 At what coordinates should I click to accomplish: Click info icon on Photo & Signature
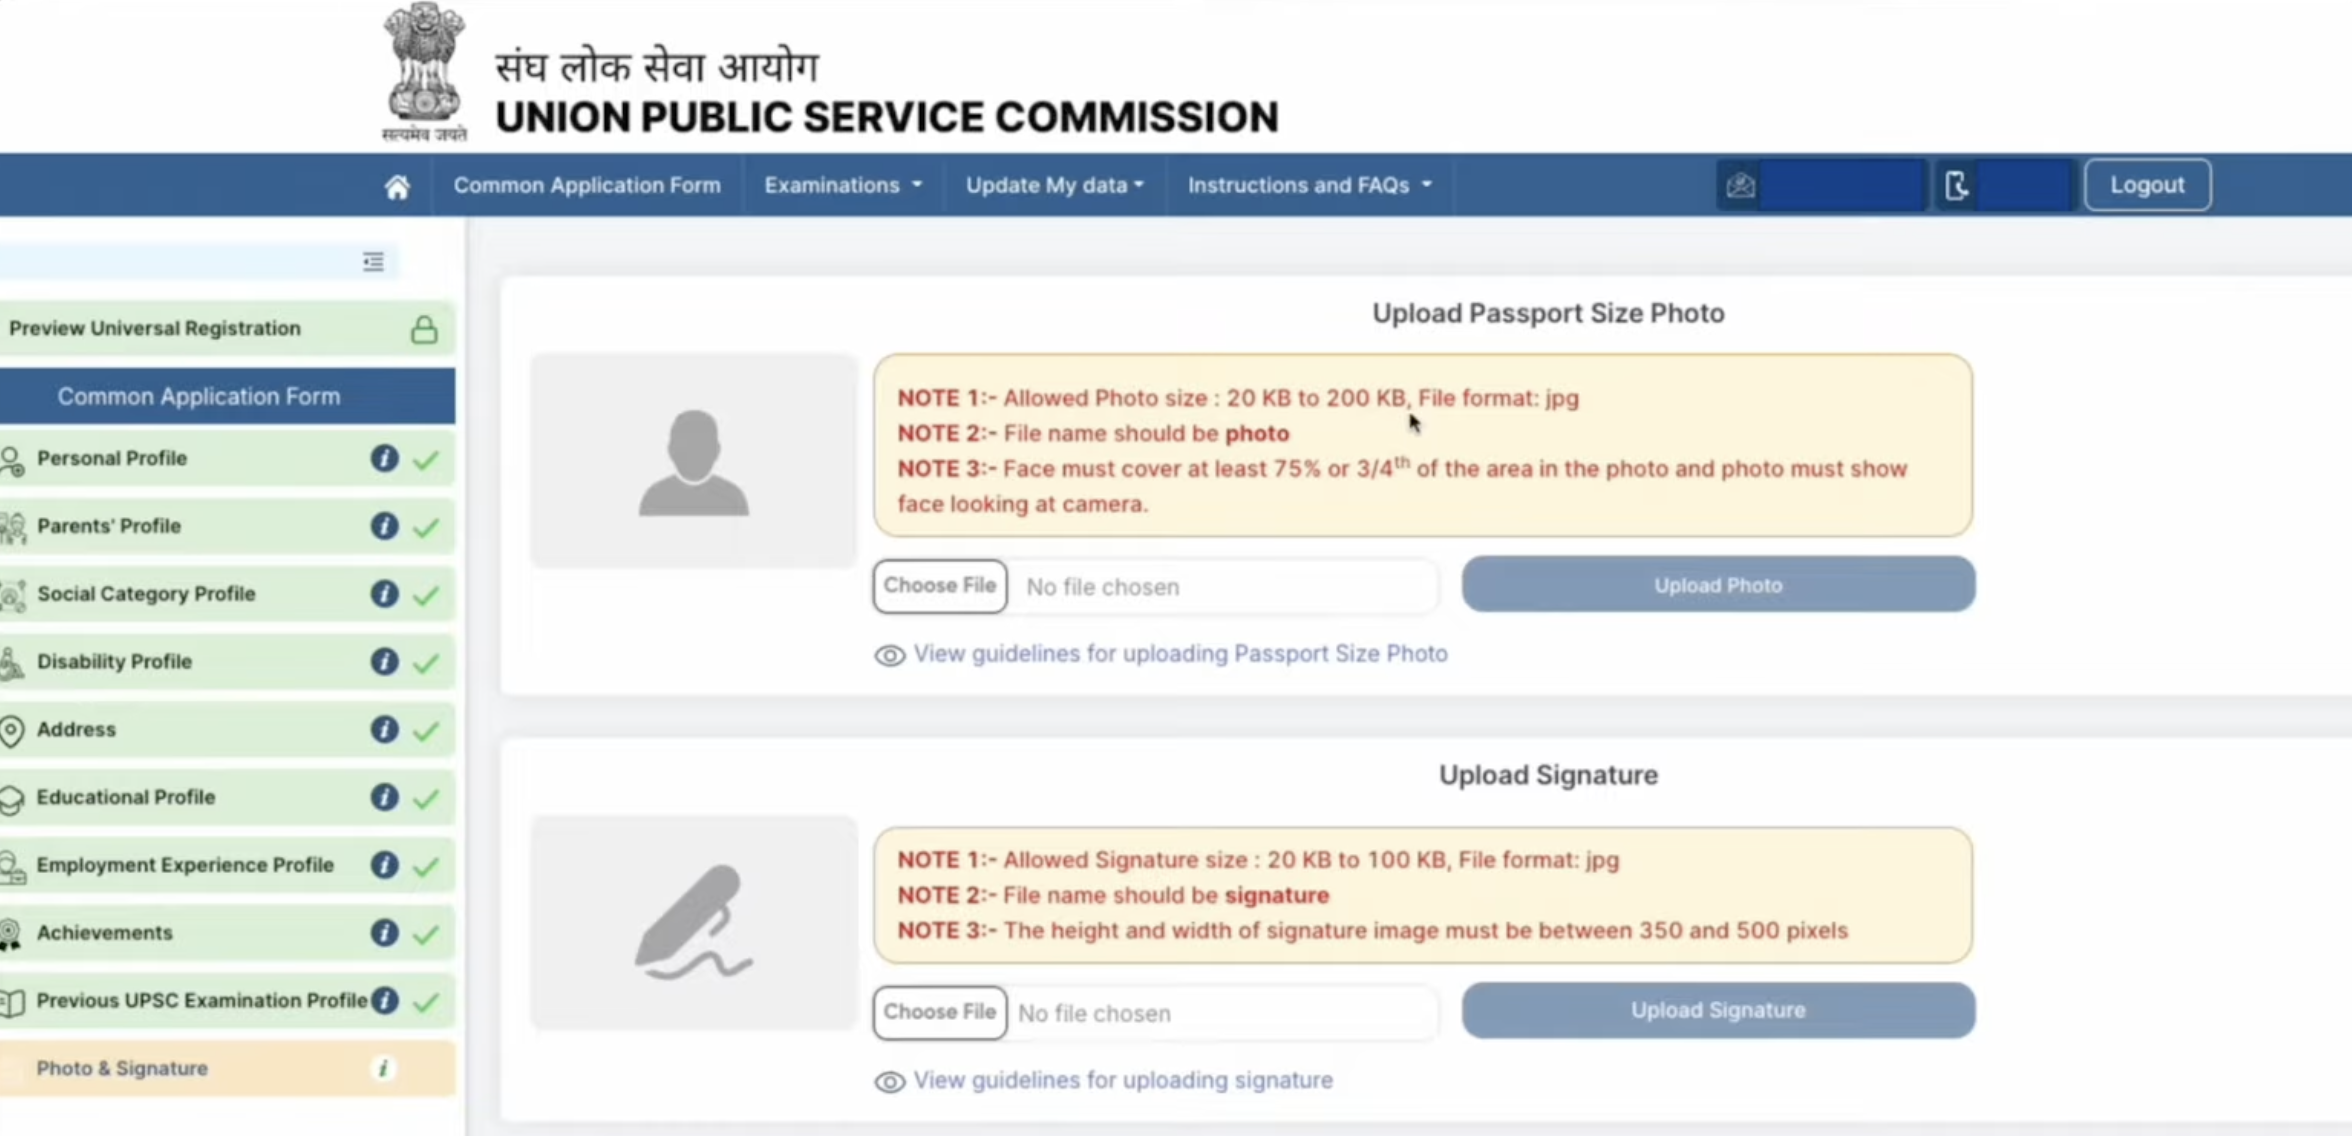(383, 1069)
